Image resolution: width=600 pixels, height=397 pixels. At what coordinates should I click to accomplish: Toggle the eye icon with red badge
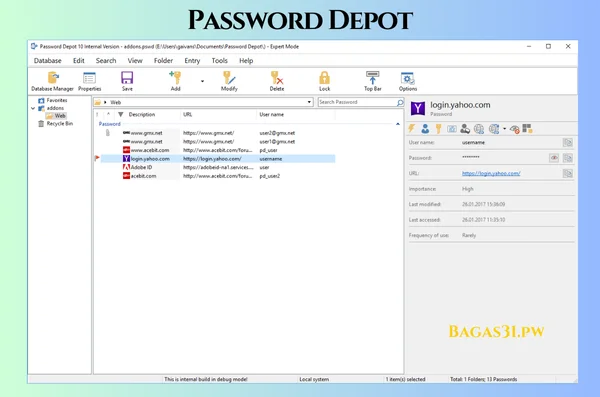tap(515, 129)
